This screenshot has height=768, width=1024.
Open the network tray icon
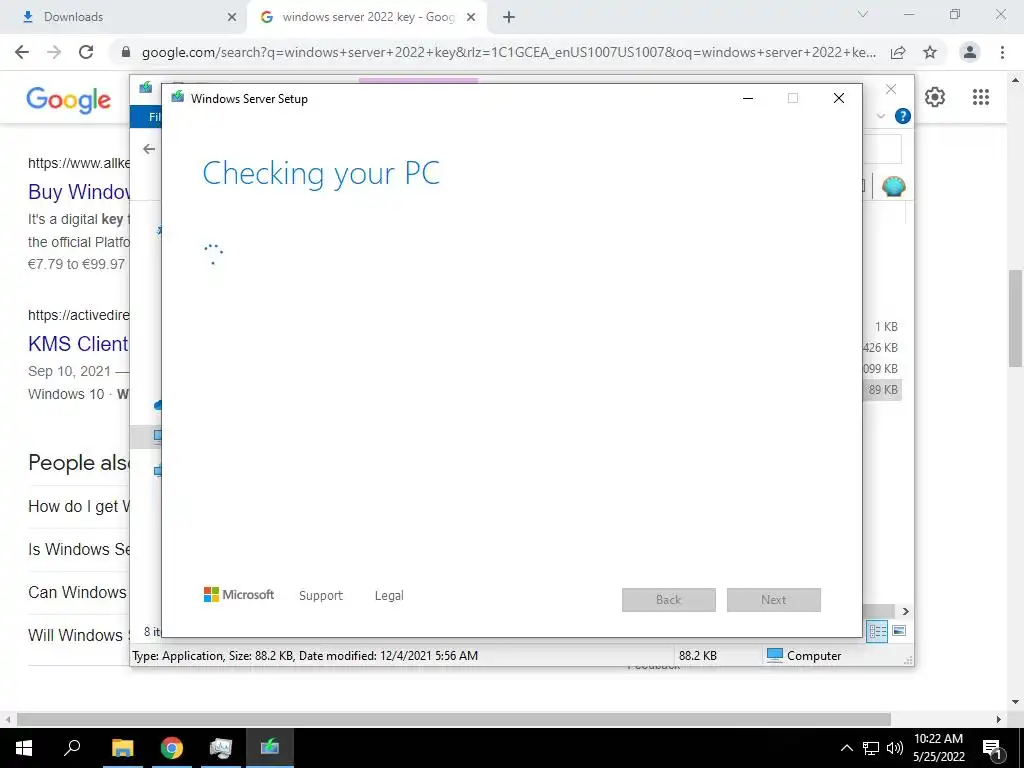click(871, 748)
